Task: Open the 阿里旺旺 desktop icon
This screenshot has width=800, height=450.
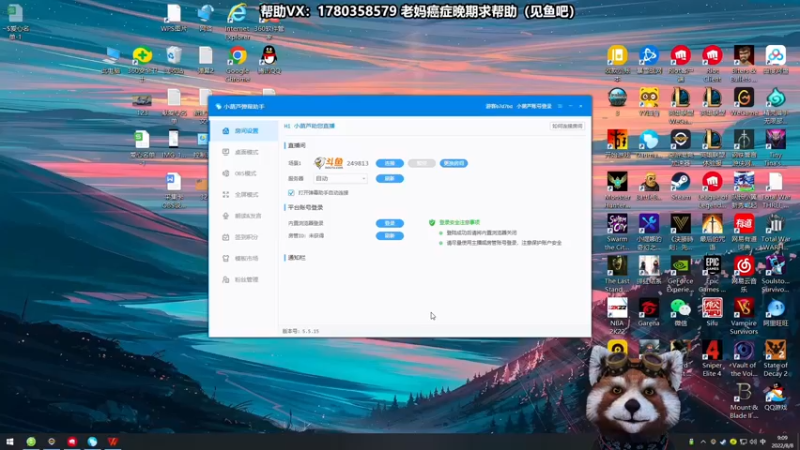Action: [775, 313]
